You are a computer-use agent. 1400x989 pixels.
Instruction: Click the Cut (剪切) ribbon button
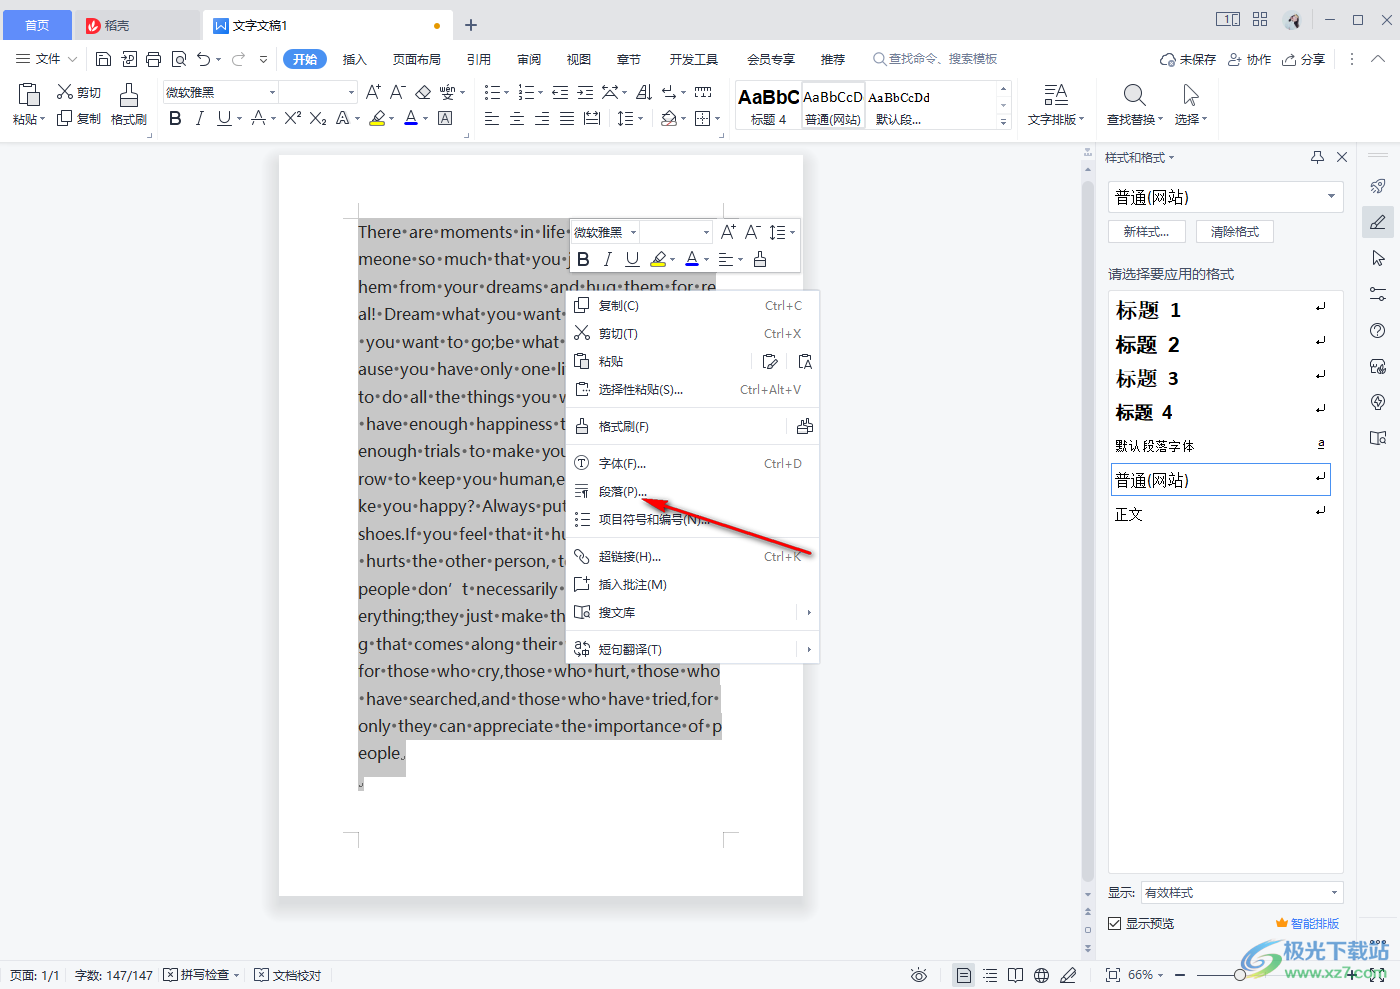(x=79, y=92)
